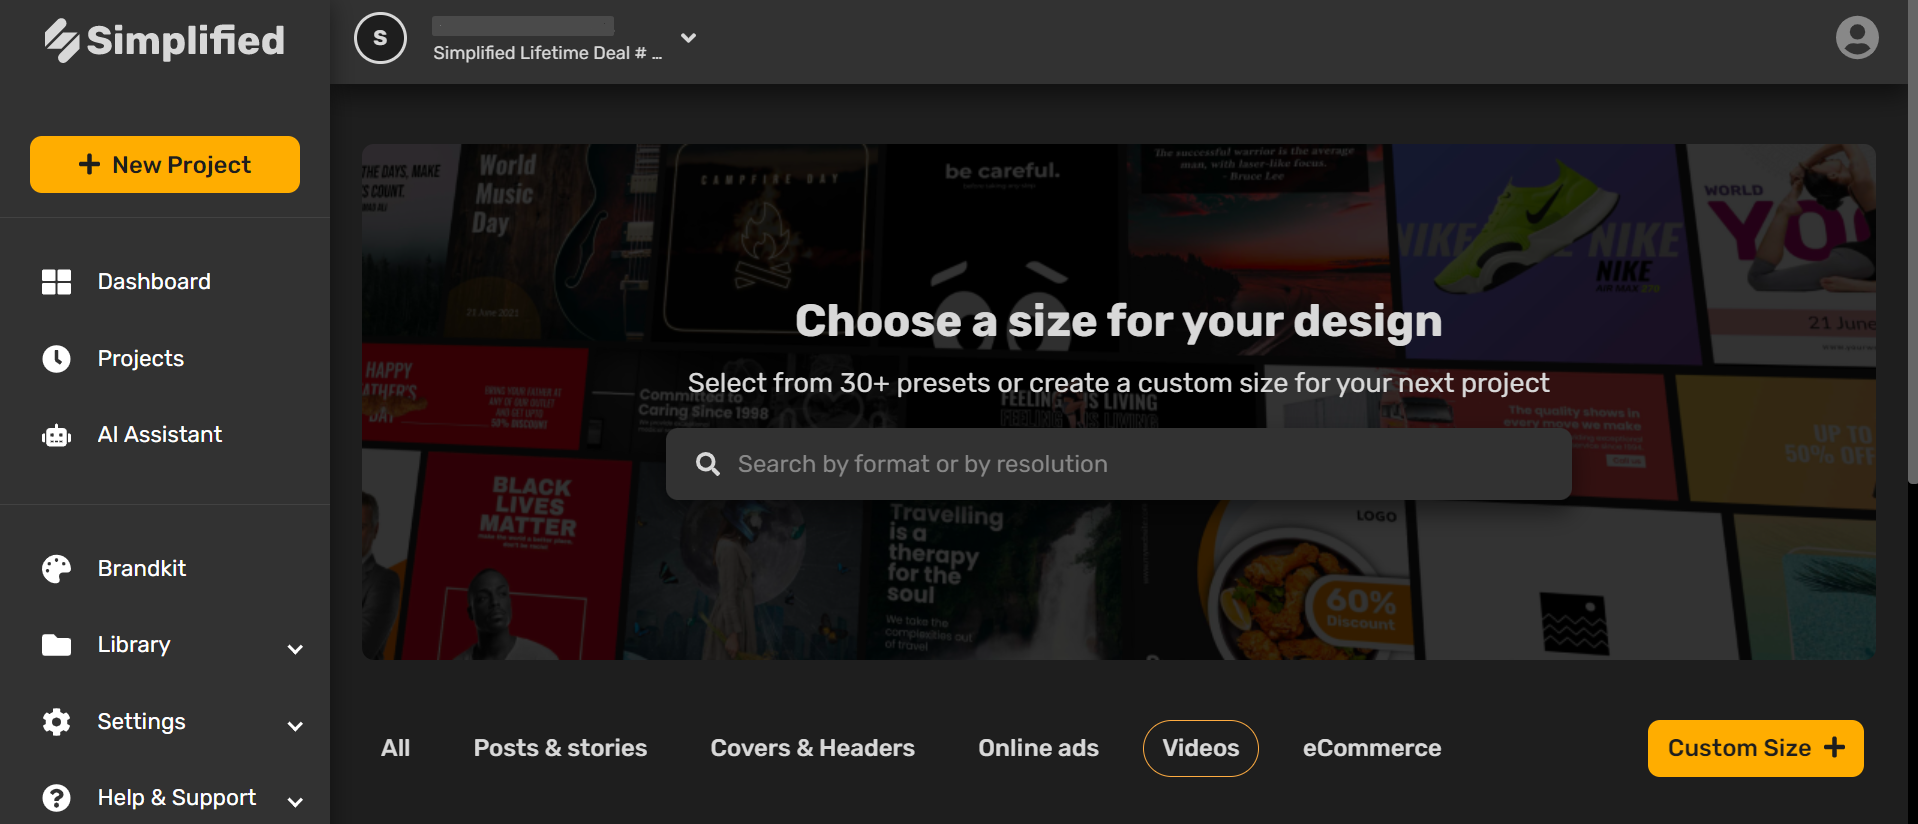Select the eCommerce tab

[1371, 748]
